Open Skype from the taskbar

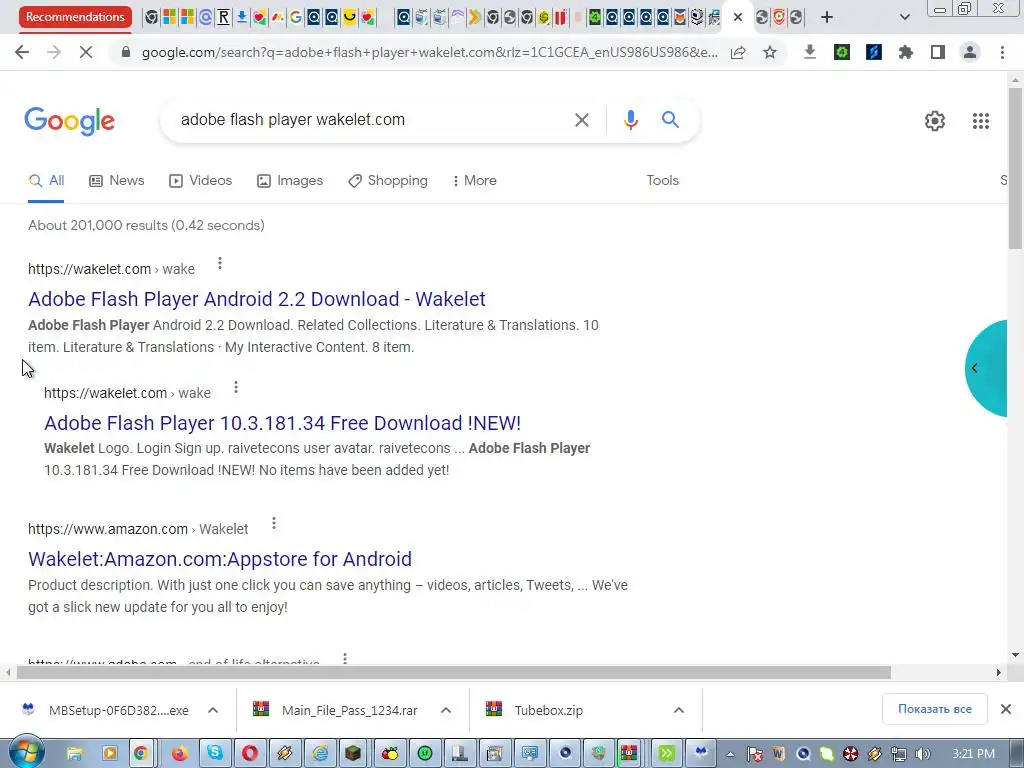215,754
